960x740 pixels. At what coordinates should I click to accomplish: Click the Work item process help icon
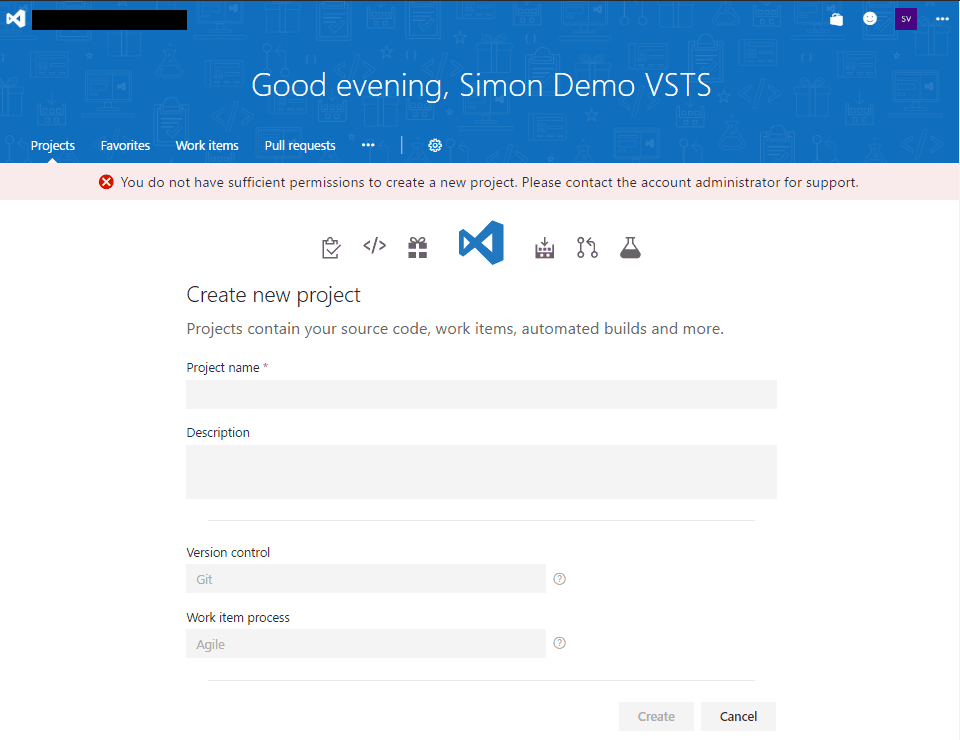pos(560,643)
